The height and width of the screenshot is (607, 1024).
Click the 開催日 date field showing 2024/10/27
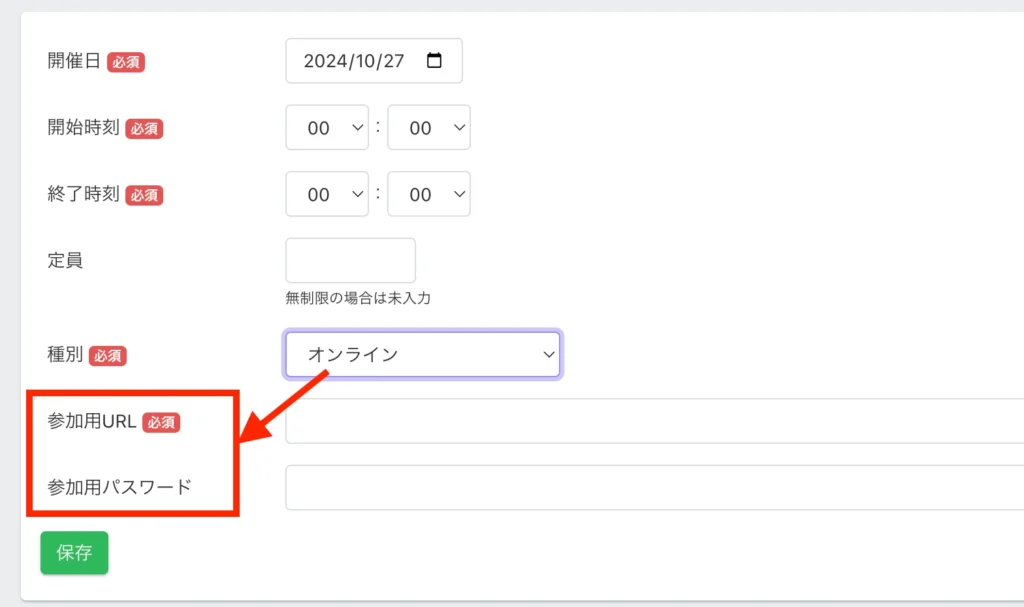tap(374, 61)
